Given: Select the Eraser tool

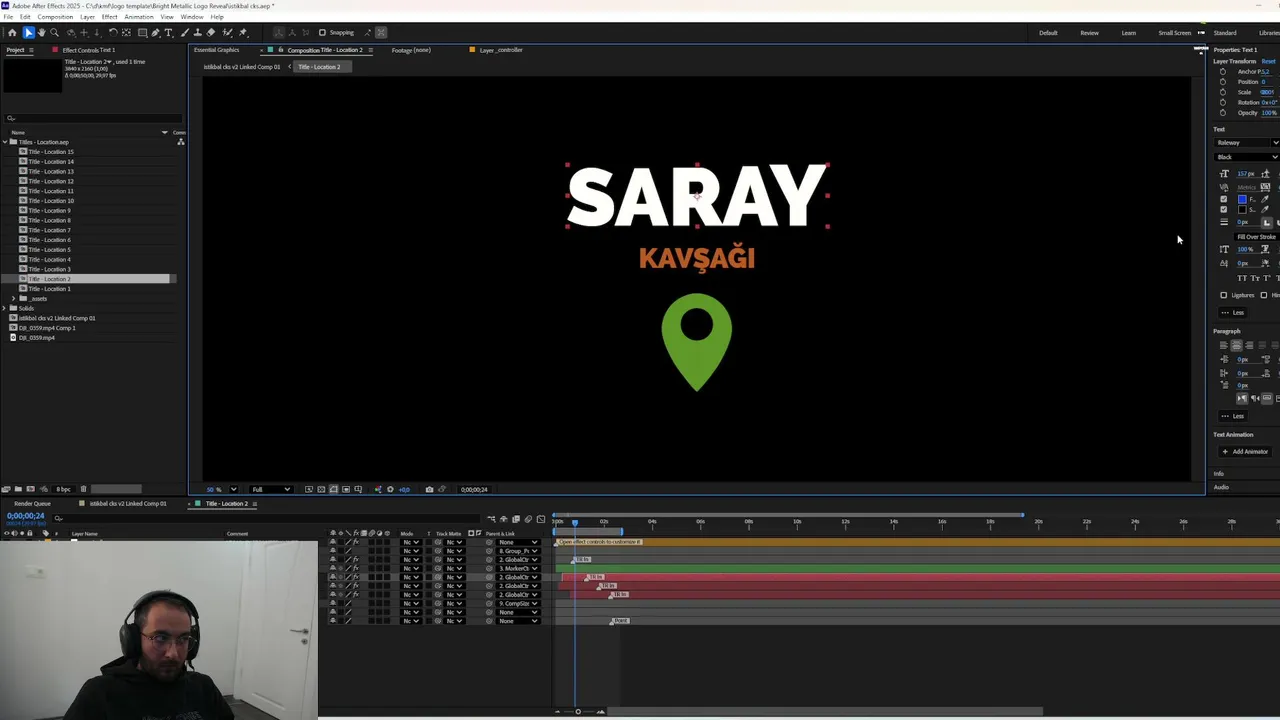Looking at the screenshot, I should (211, 32).
